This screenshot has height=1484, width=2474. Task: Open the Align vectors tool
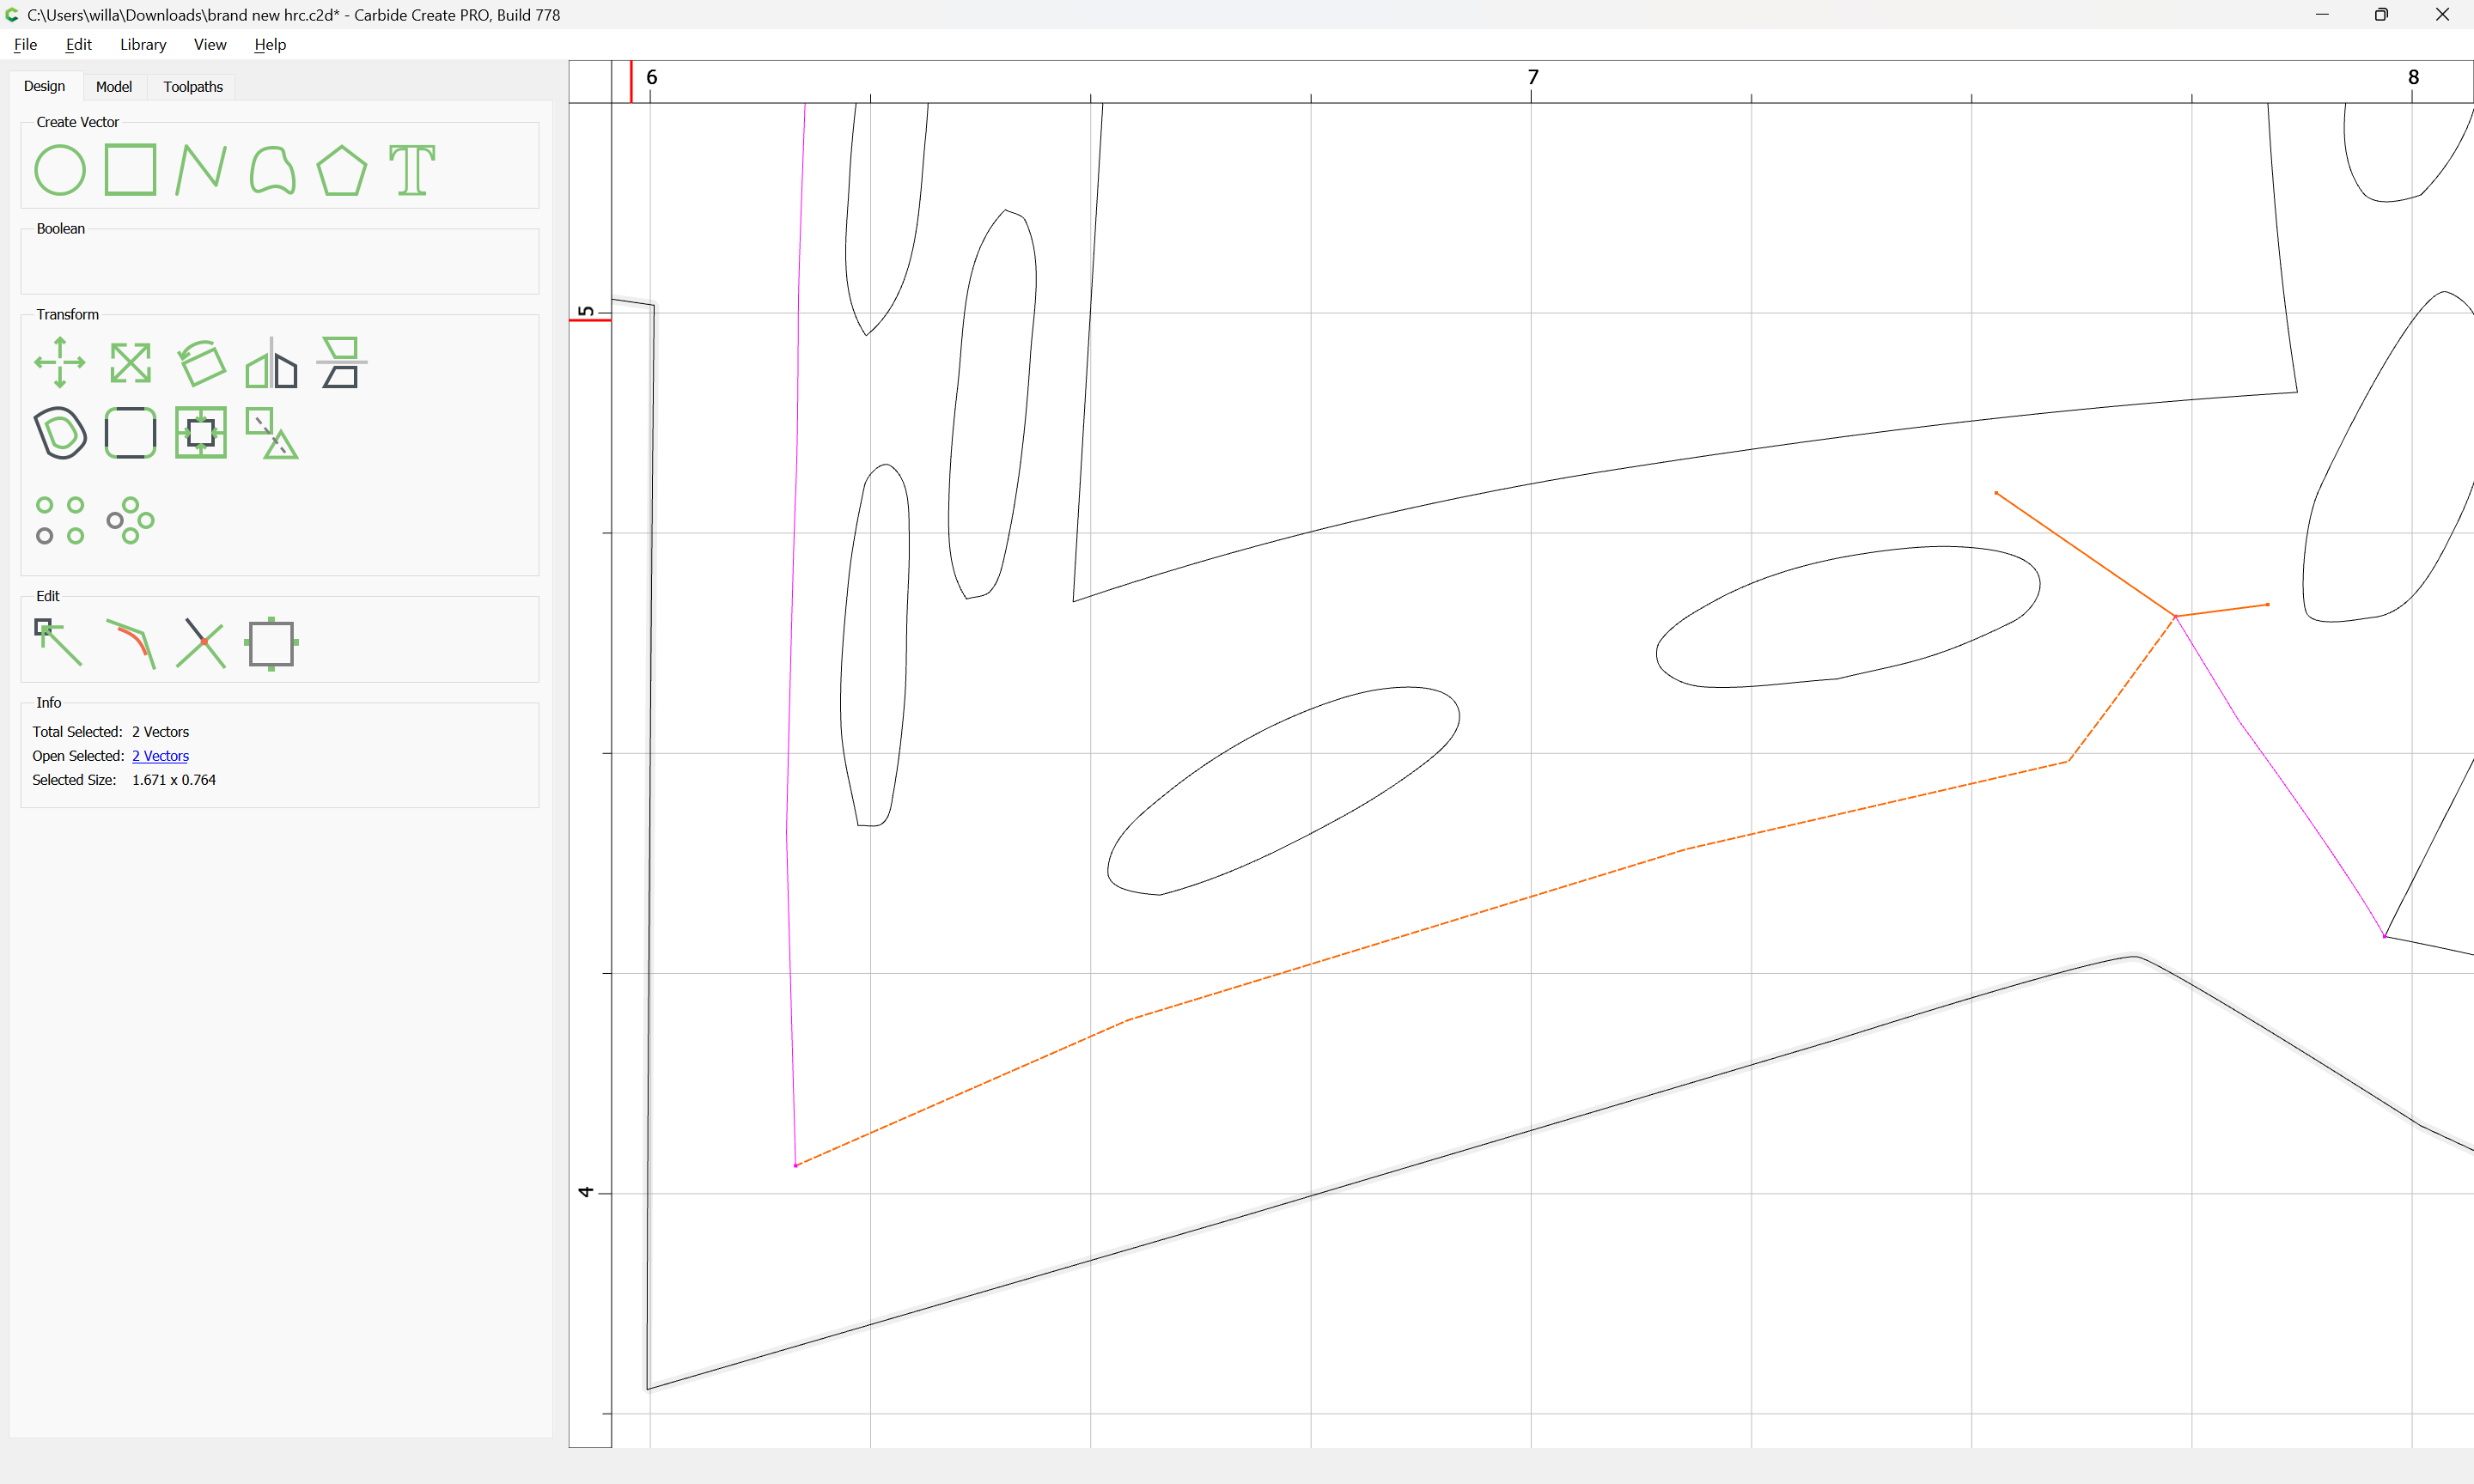click(x=342, y=362)
